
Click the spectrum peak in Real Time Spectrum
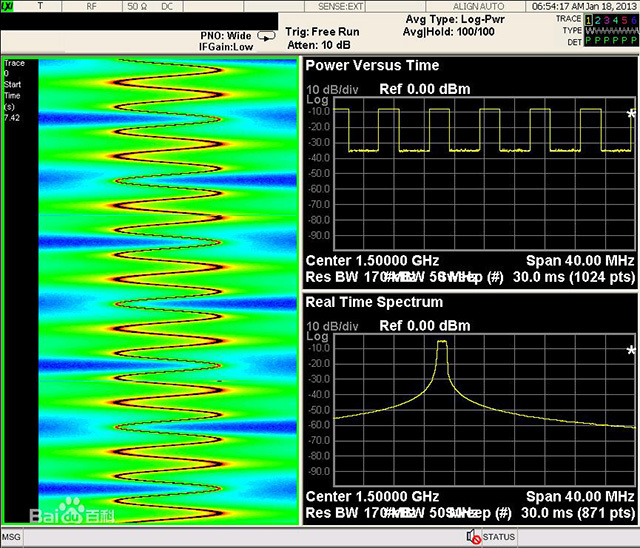click(x=442, y=342)
